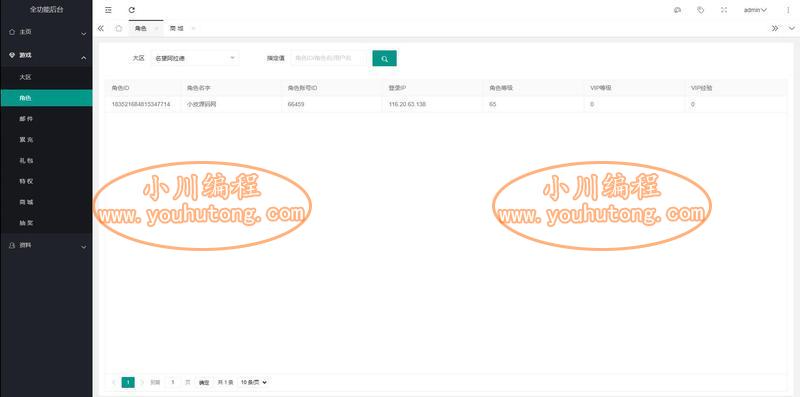The height and width of the screenshot is (397, 800).
Task: Enter fullscreen with the expand icon
Action: coord(723,10)
